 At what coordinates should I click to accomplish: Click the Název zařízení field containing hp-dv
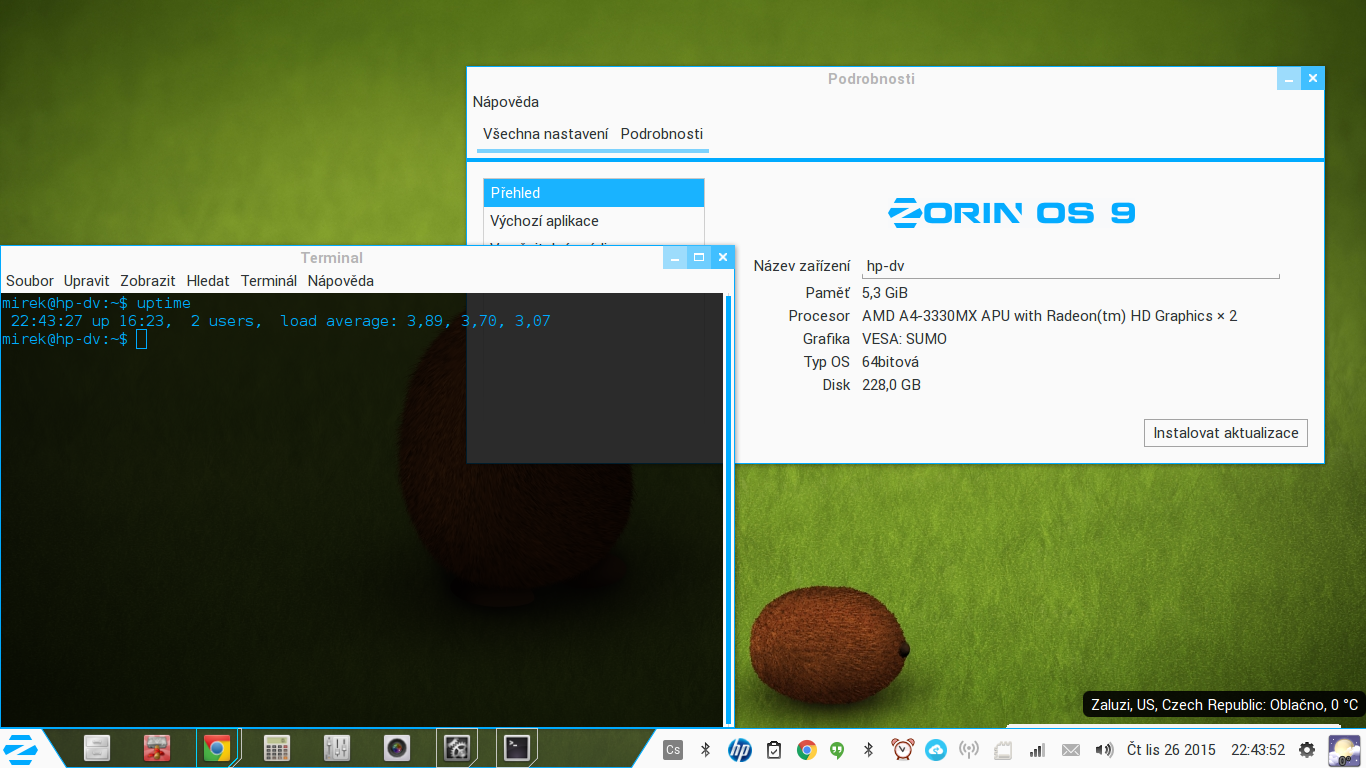click(1070, 266)
